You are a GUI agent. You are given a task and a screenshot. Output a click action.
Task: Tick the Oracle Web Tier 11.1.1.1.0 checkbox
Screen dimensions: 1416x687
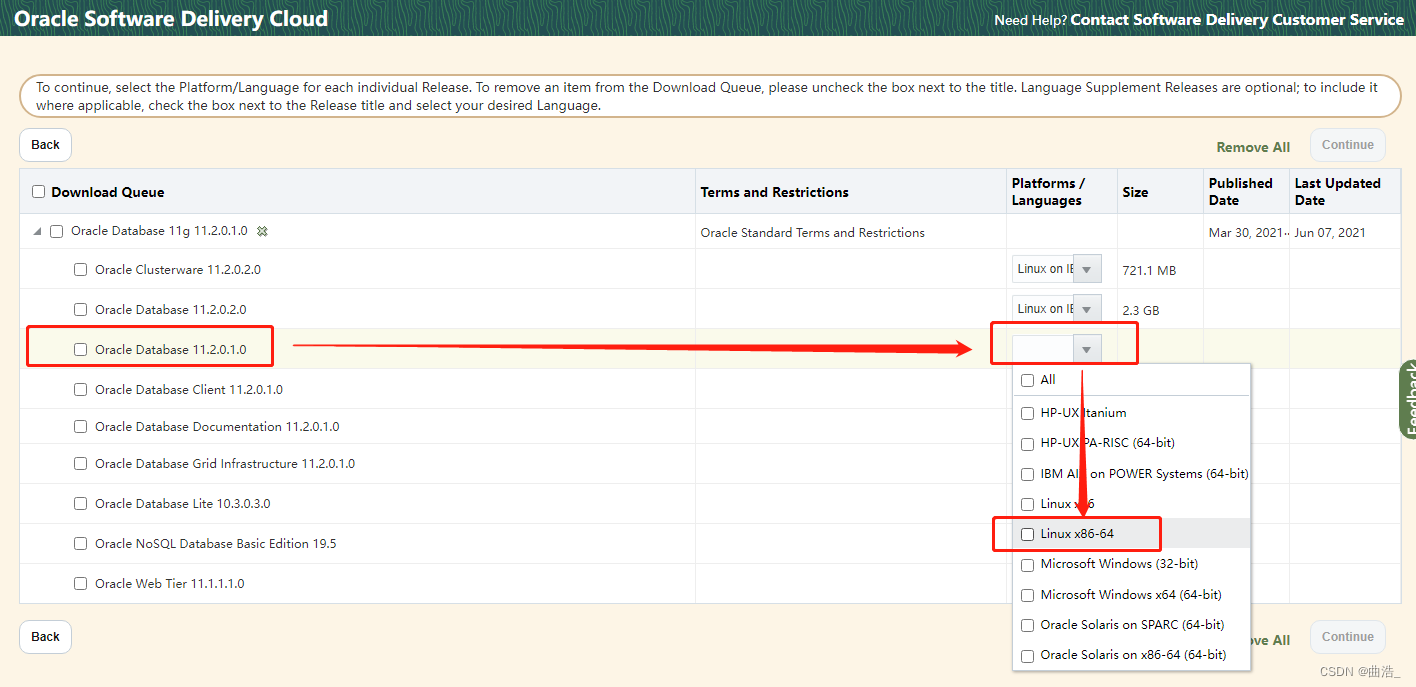click(81, 583)
